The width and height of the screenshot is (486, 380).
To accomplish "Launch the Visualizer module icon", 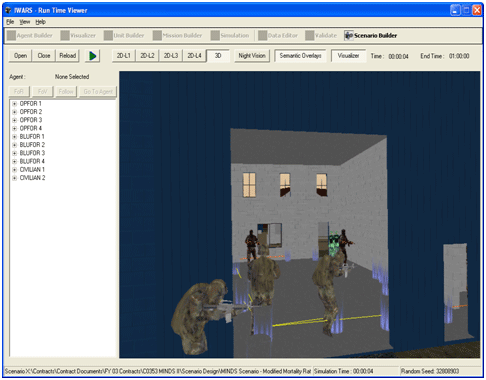I will [x=65, y=35].
